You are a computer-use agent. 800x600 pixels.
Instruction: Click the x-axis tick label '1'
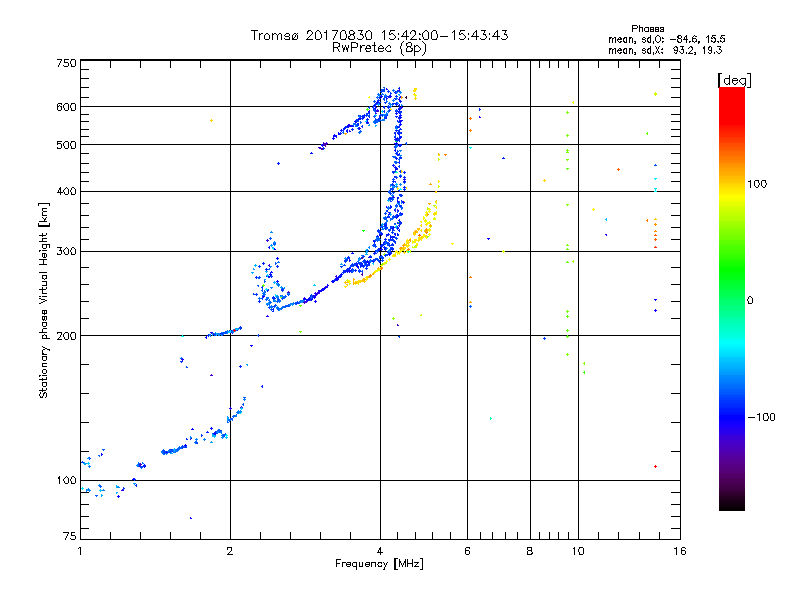tap(80, 551)
